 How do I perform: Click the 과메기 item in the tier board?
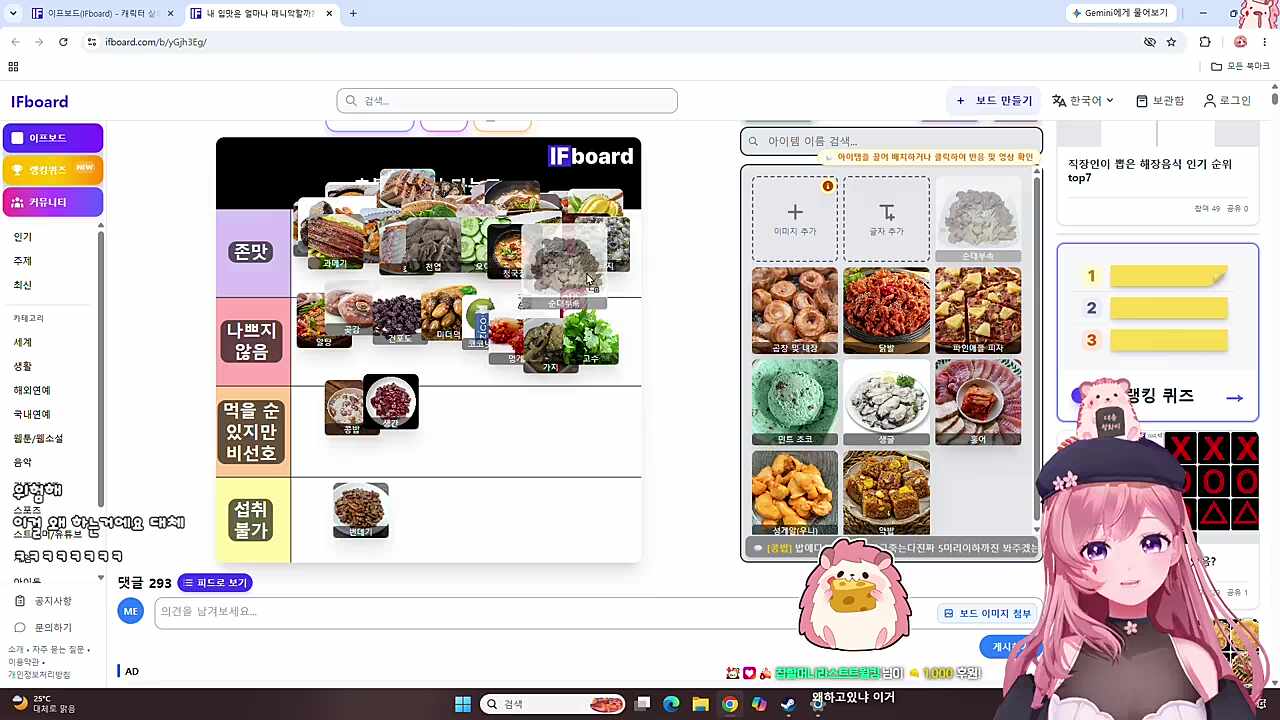335,241
